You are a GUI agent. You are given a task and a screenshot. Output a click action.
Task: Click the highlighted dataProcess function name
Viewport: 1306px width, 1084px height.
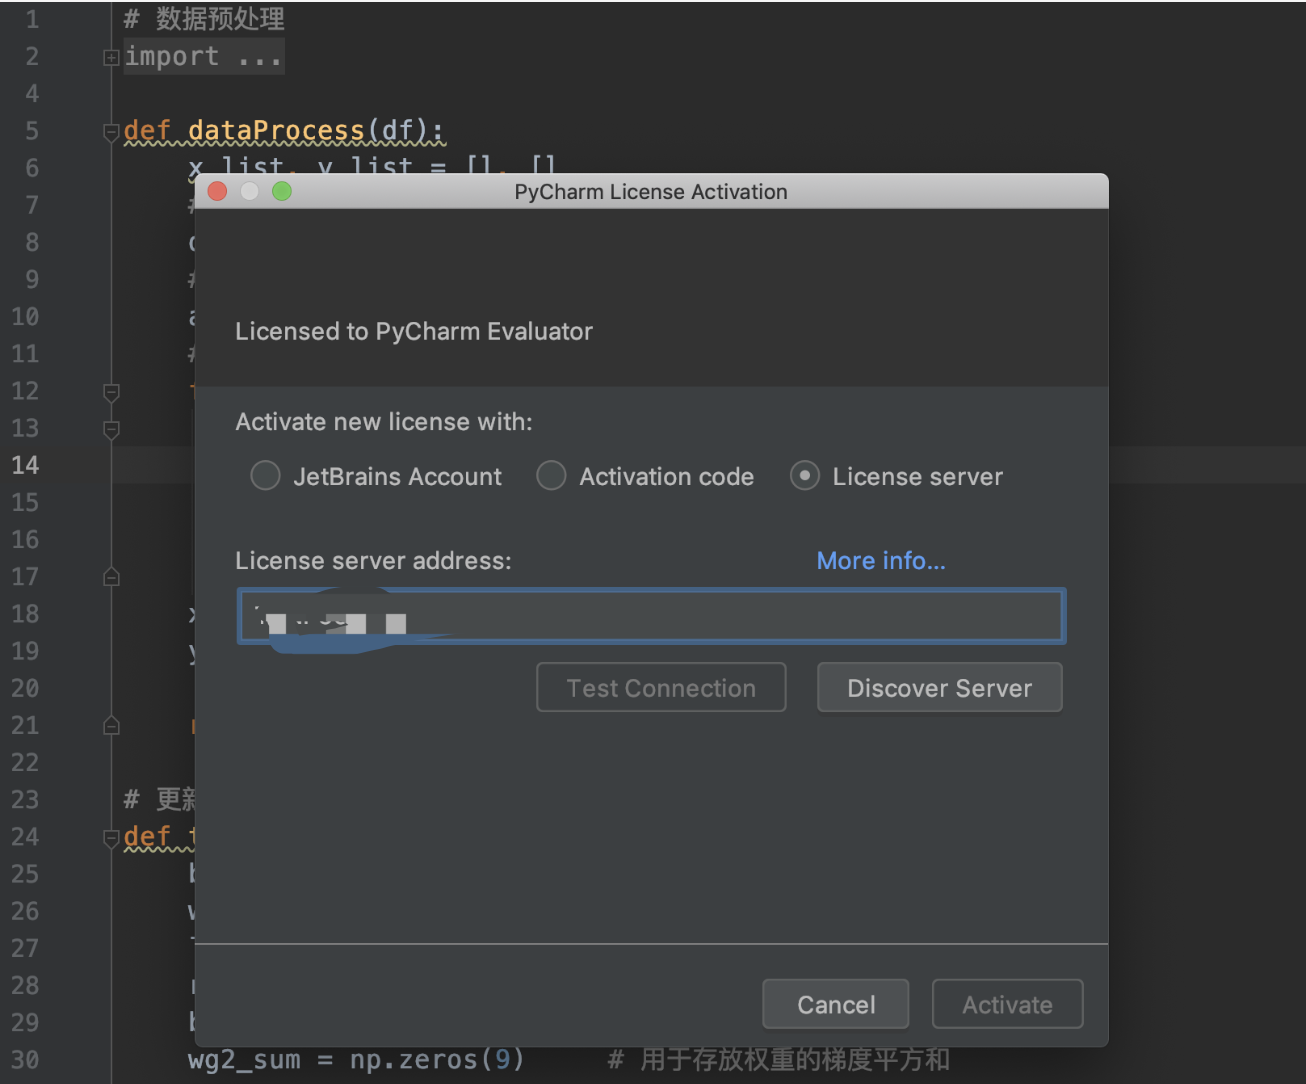(277, 131)
